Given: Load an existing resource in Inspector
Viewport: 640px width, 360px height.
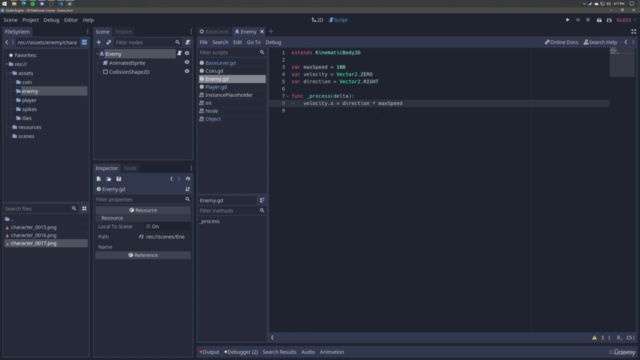Looking at the screenshot, I should point(109,179).
